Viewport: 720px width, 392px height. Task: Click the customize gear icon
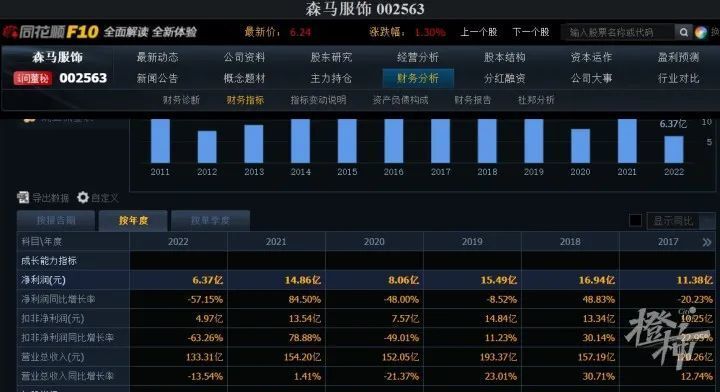[x=83, y=197]
